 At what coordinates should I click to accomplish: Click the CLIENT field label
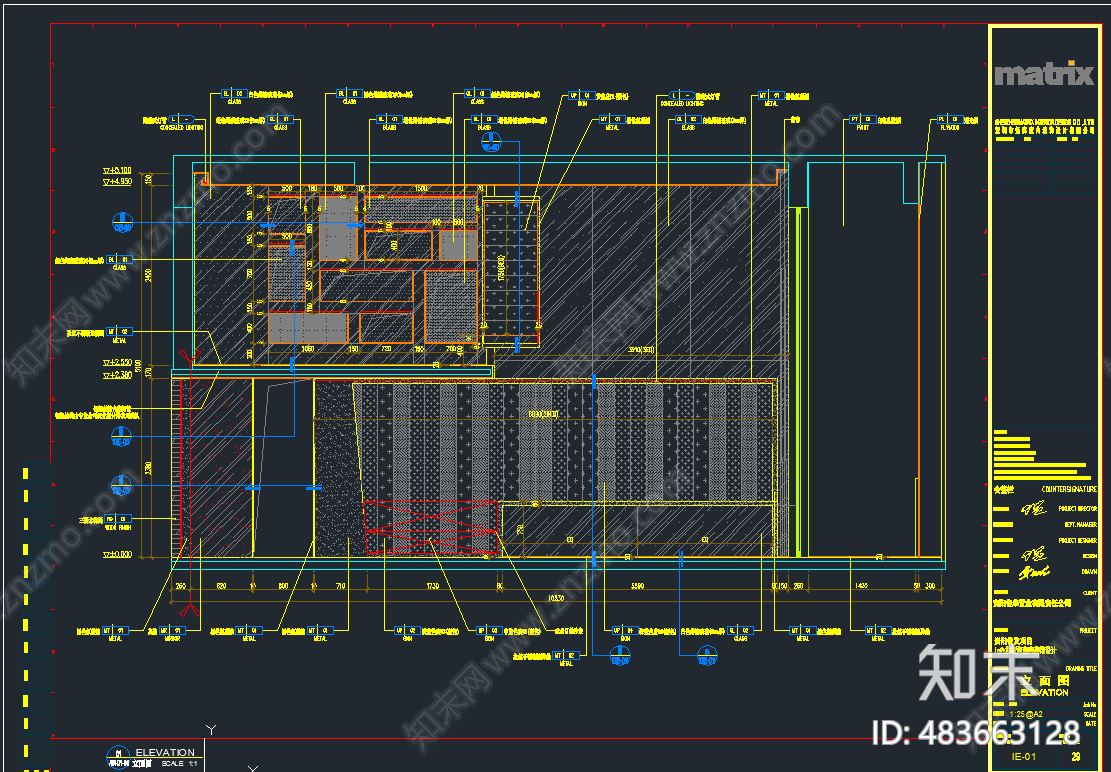pyautogui.click(x=1090, y=593)
